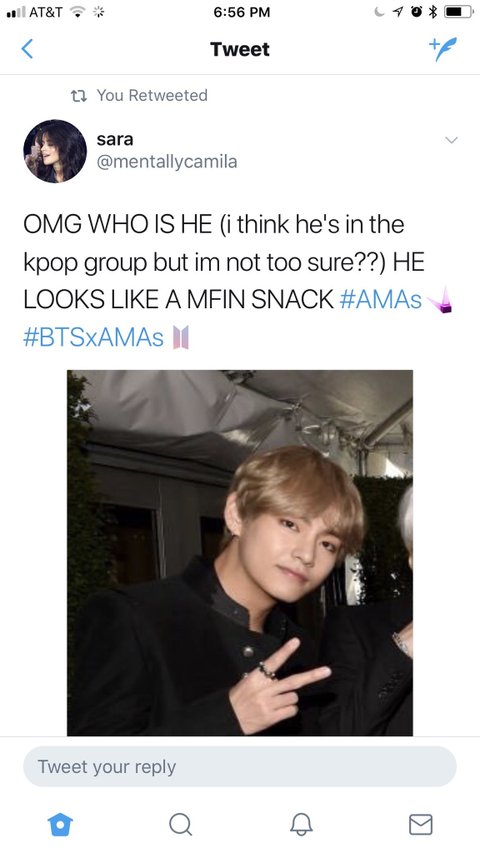Open the Messages envelope icon

point(421,824)
